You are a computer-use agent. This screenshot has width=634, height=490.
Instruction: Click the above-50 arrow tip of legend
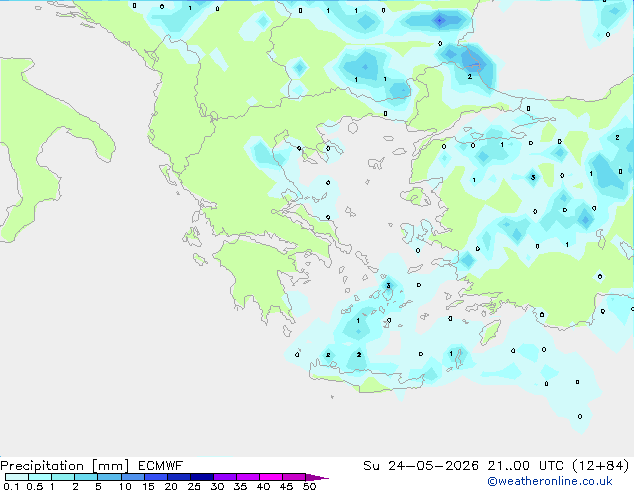click(317, 477)
